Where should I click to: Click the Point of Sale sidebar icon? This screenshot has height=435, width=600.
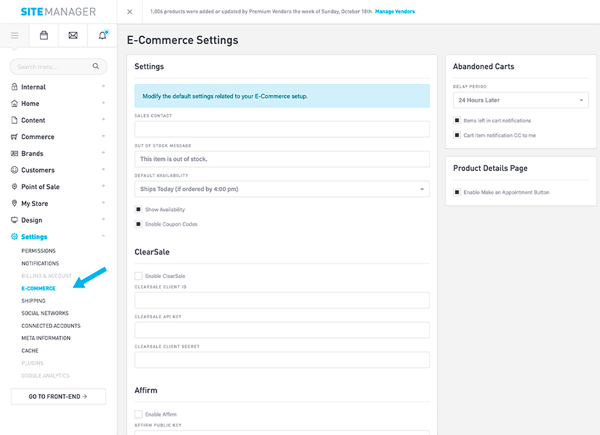(14, 187)
